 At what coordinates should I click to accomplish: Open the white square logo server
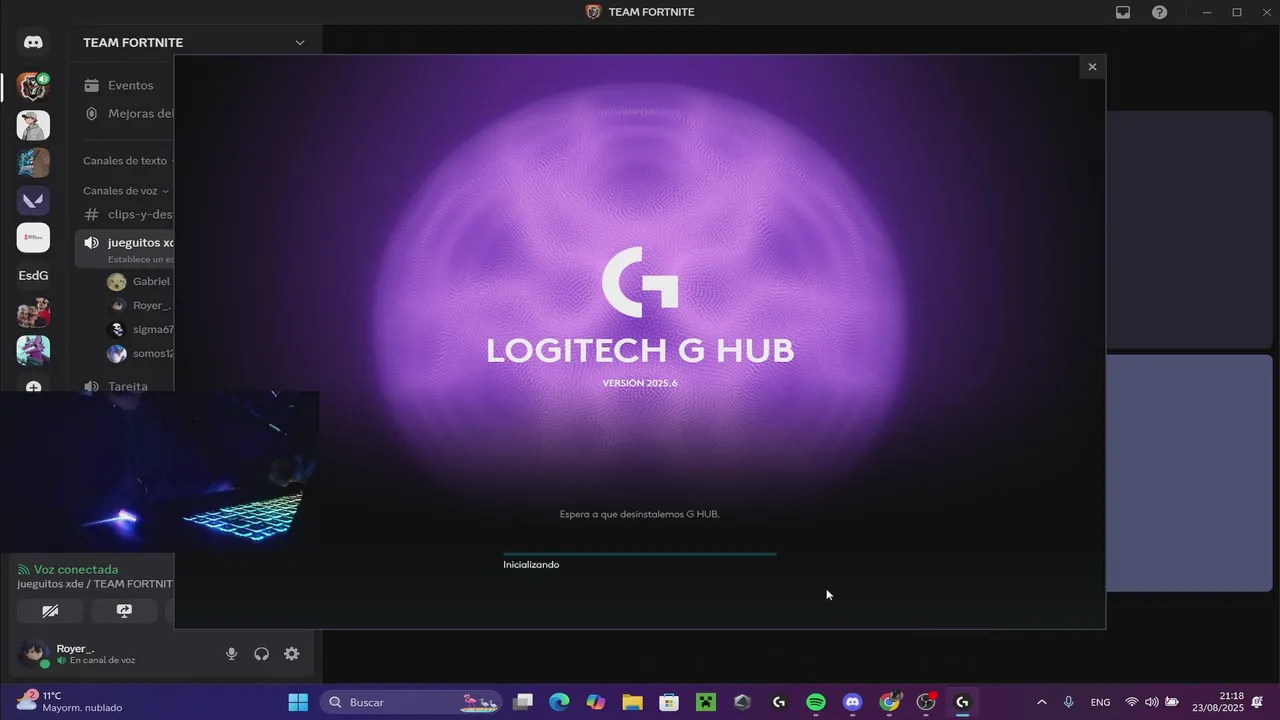coord(33,238)
